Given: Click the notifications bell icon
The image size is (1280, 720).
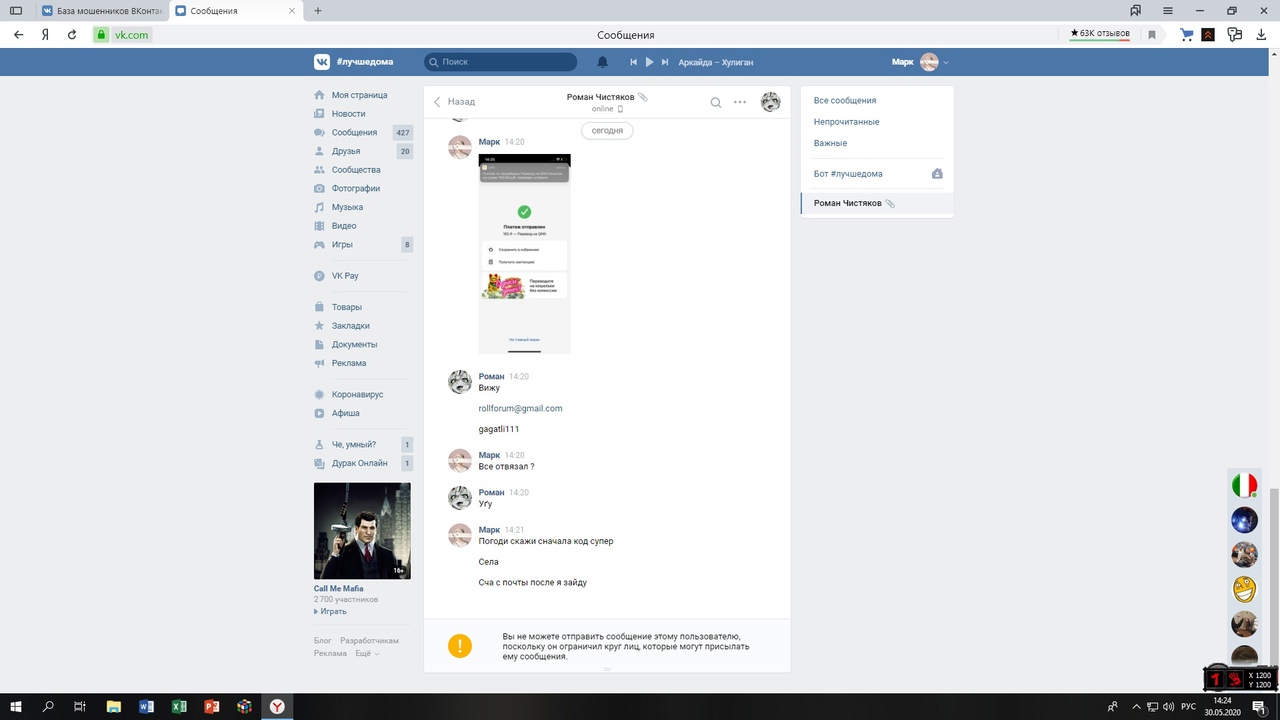Looking at the screenshot, I should pos(602,62).
